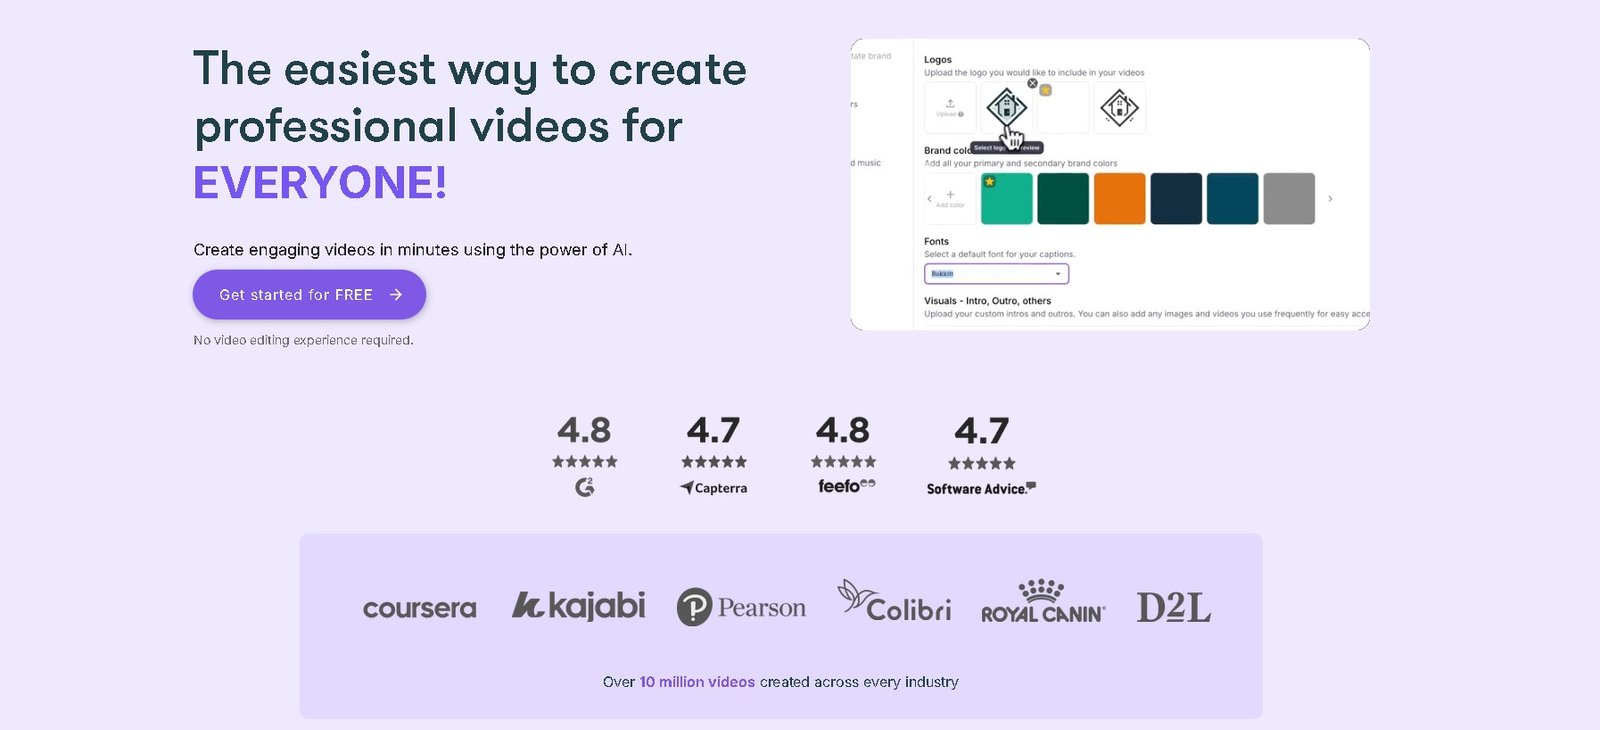
Task: Click the Capterra 4.7 rating stars
Action: click(x=714, y=462)
